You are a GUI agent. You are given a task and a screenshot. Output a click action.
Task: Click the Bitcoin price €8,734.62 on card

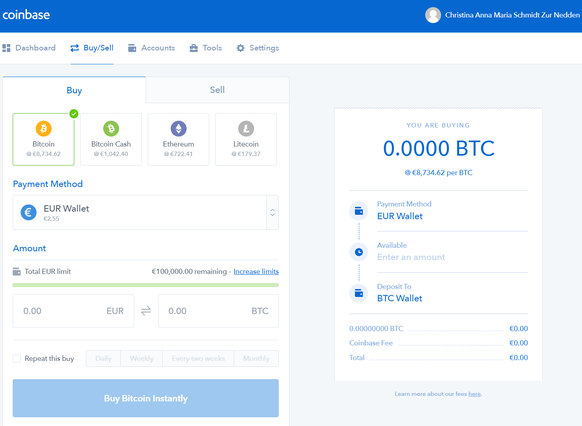[43, 154]
